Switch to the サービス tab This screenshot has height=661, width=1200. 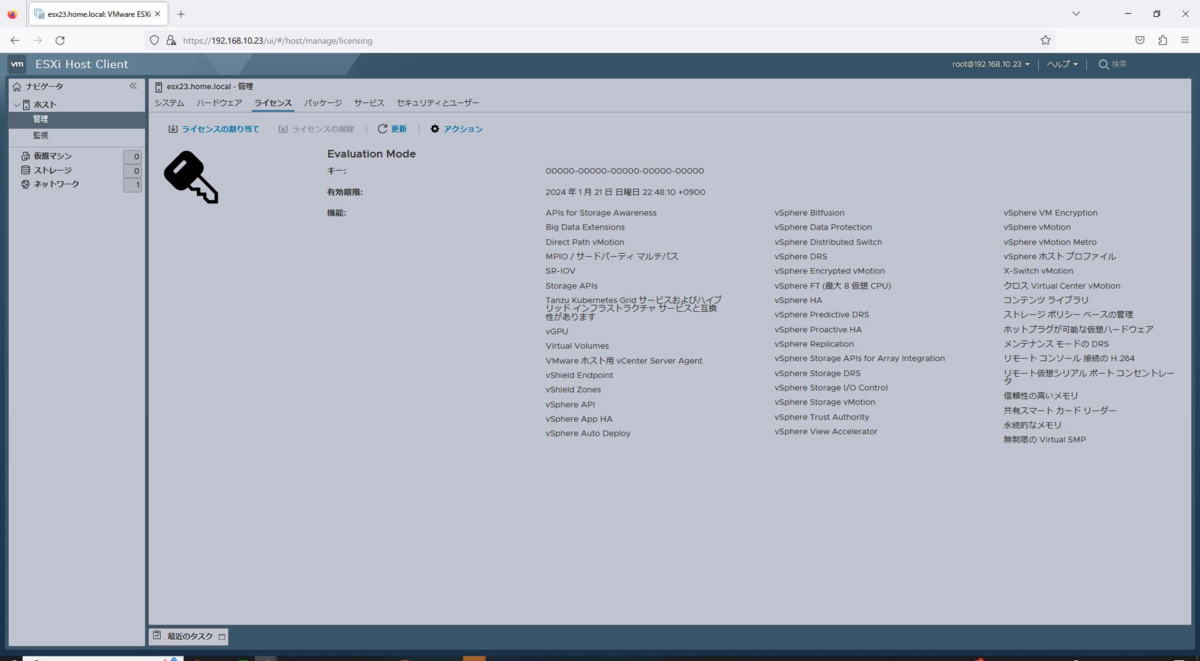click(x=369, y=103)
